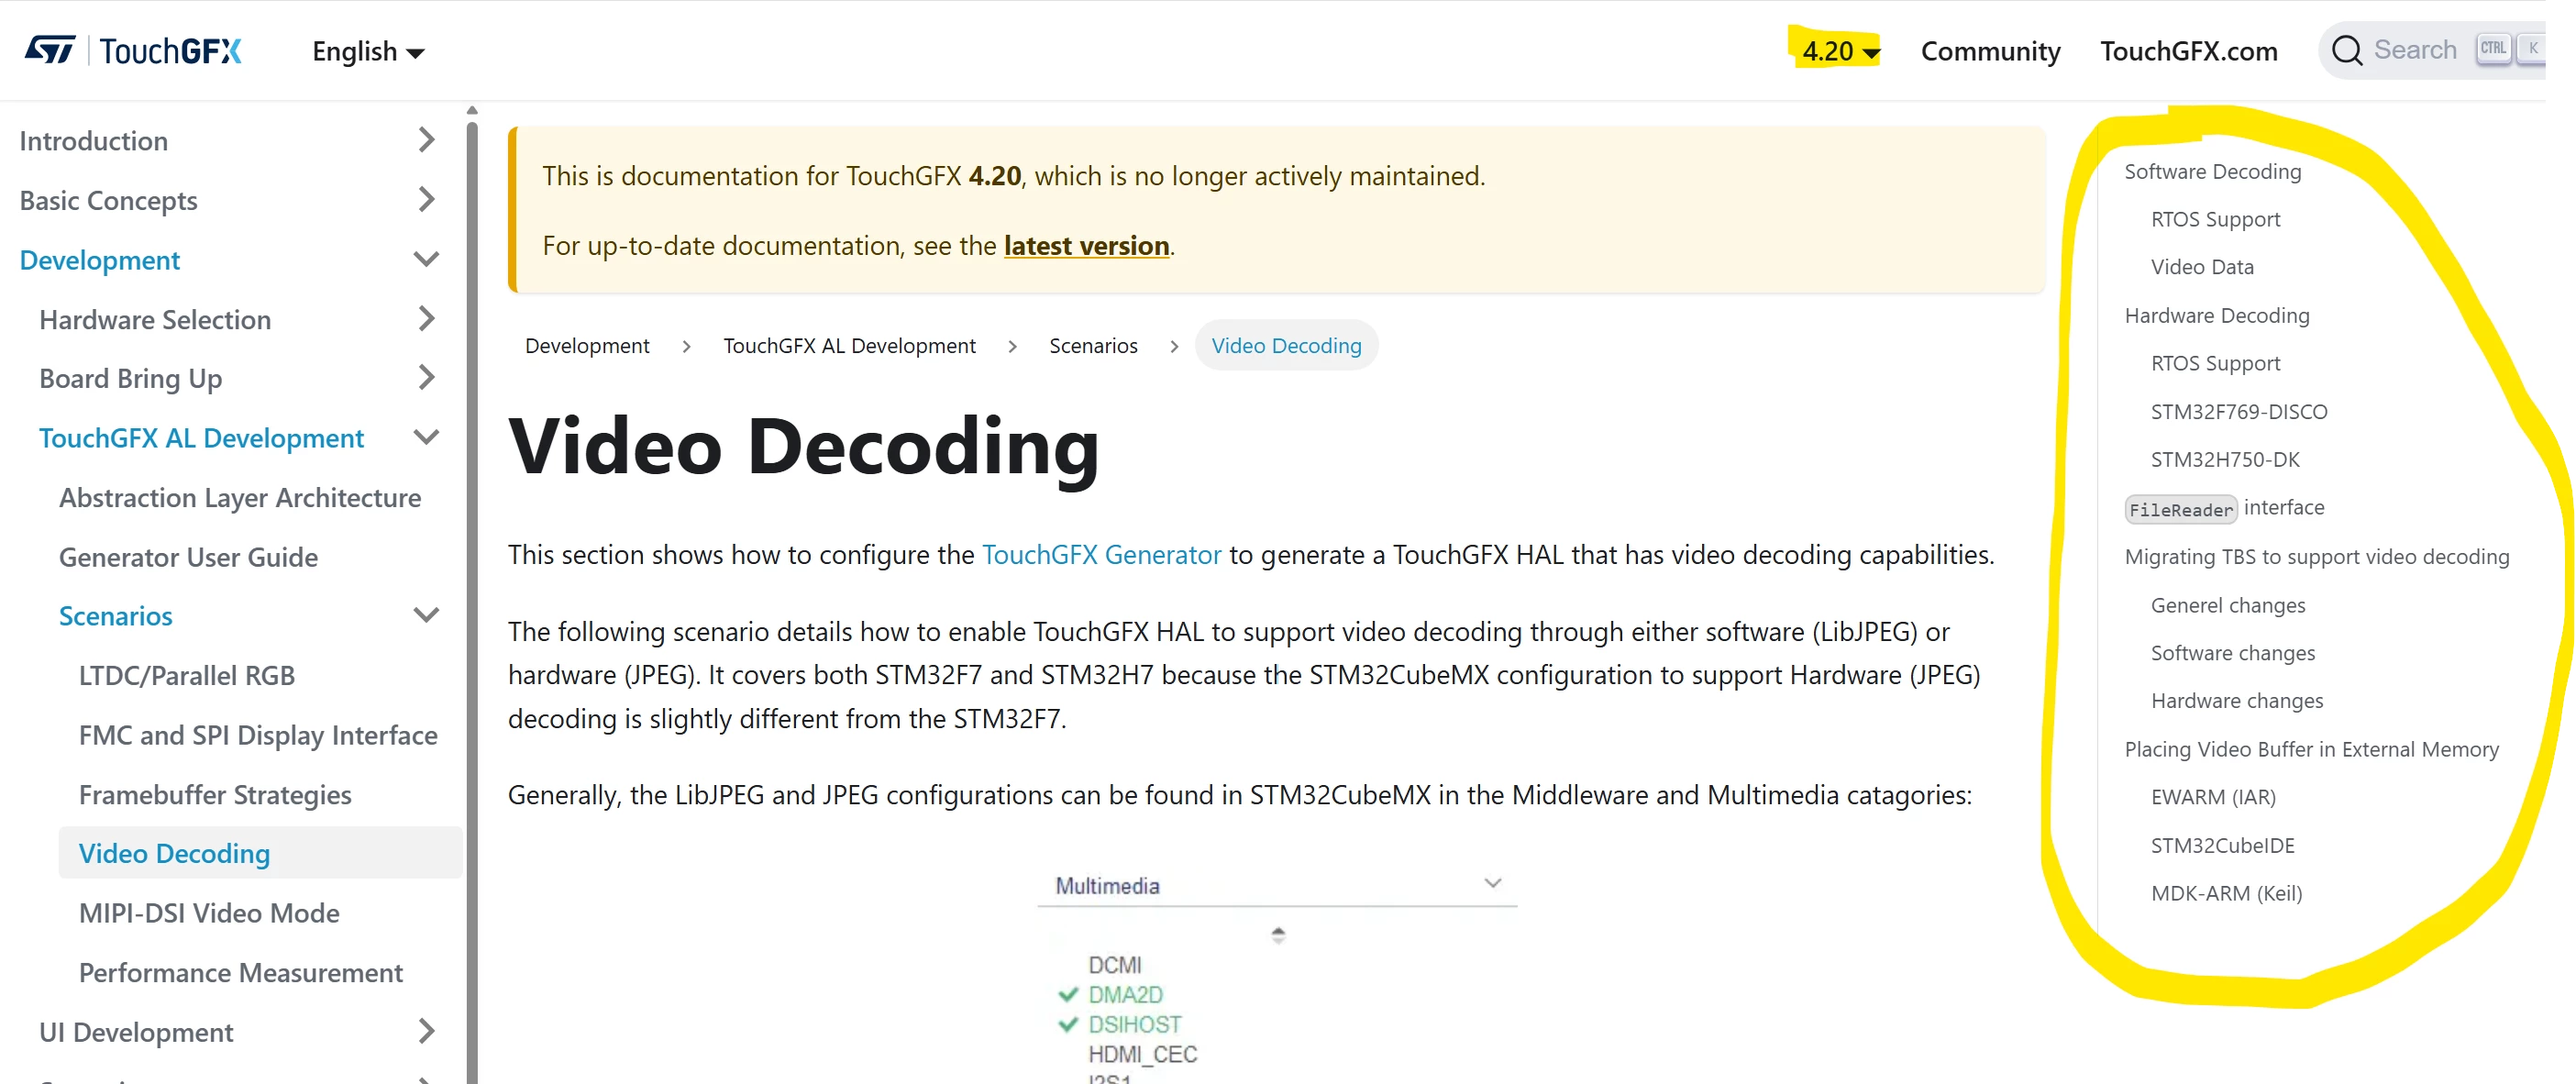This screenshot has width=2576, height=1084.
Task: Follow the latest version link
Action: tap(1086, 246)
